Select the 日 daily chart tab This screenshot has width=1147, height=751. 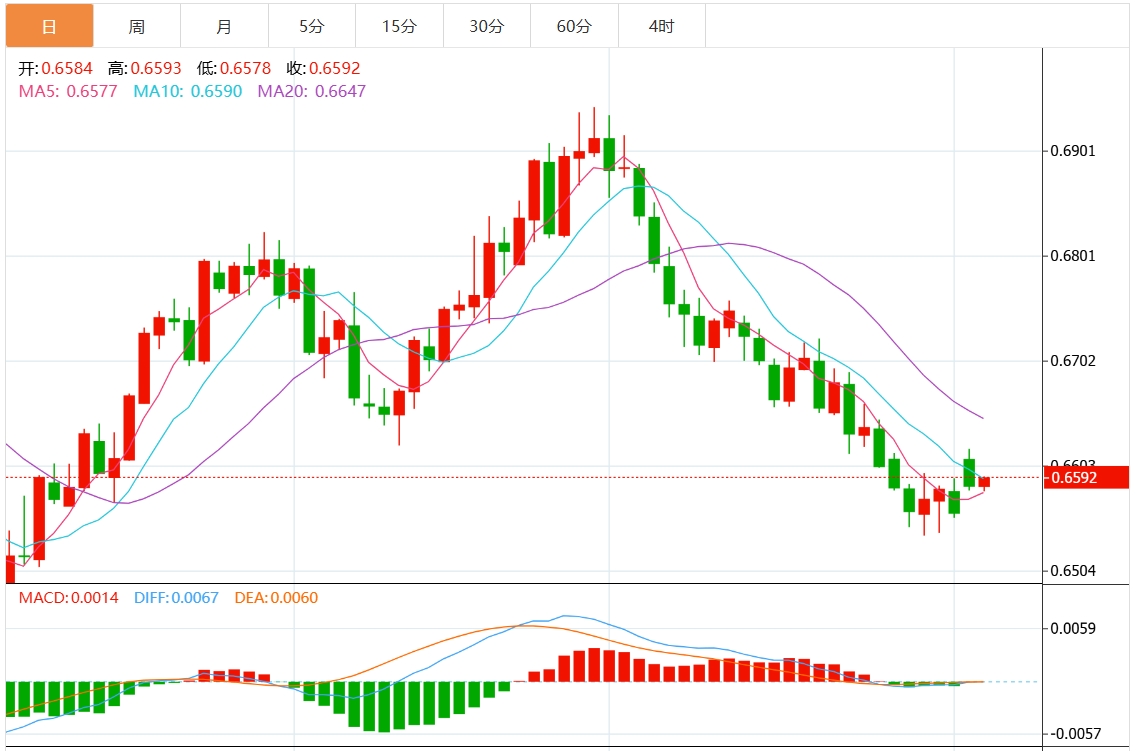[49, 26]
